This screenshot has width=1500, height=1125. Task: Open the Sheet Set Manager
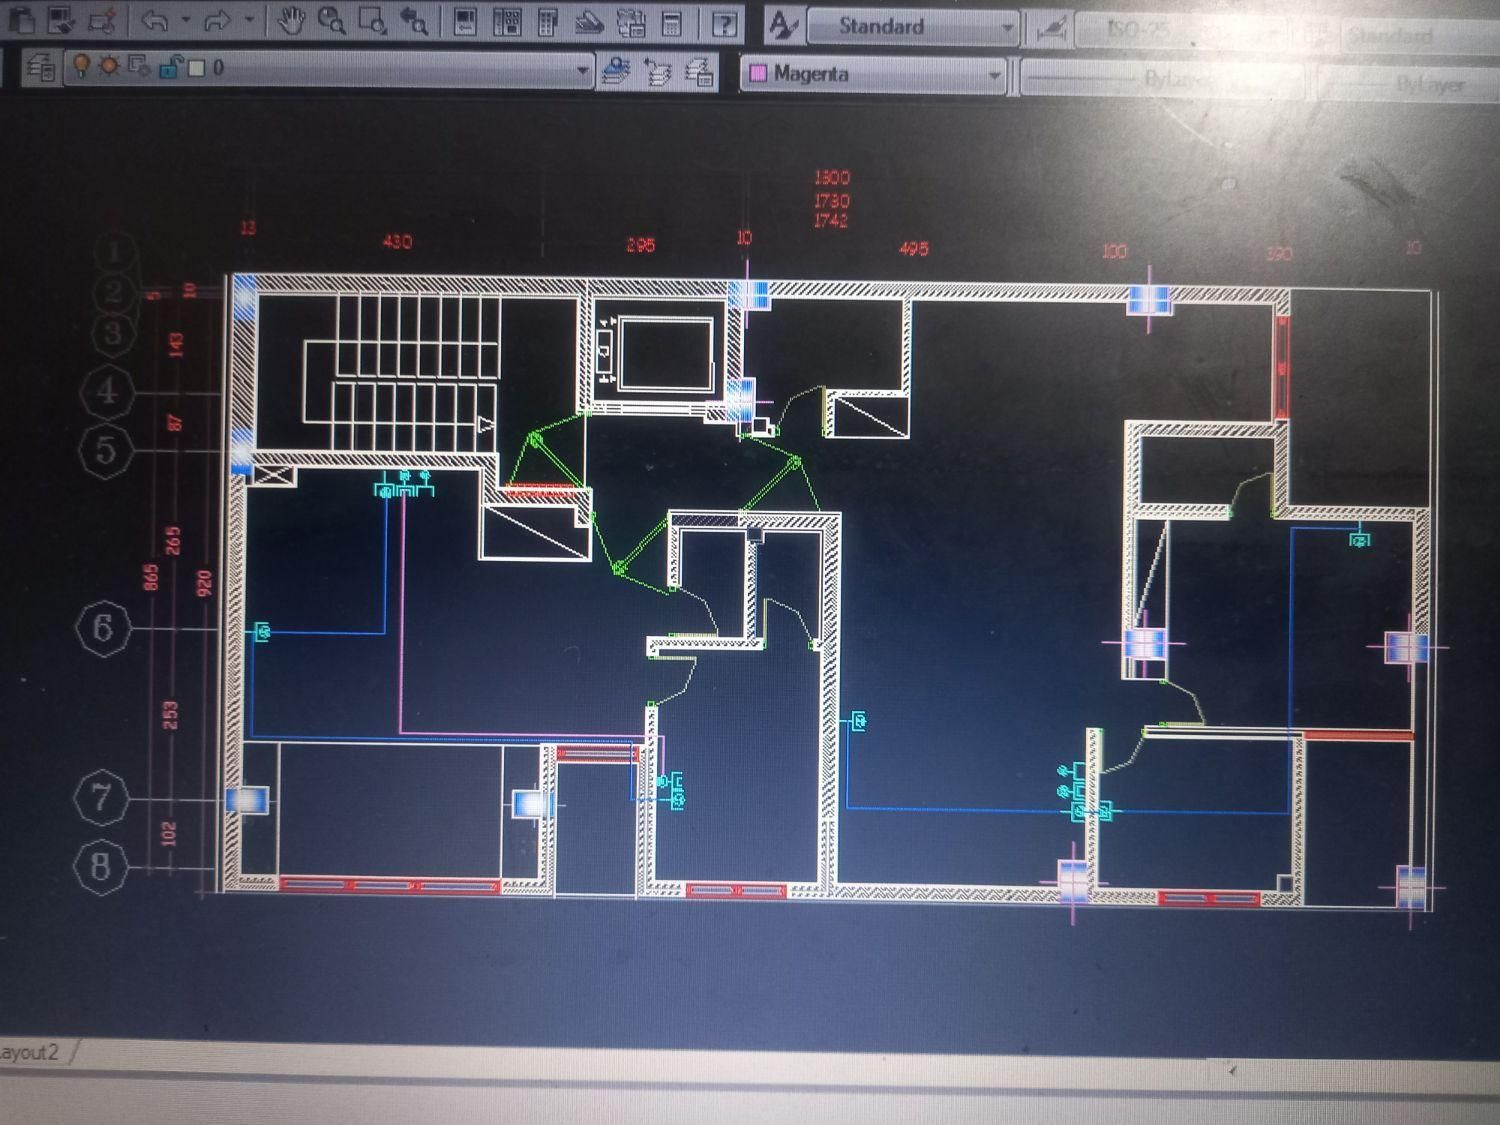click(589, 21)
